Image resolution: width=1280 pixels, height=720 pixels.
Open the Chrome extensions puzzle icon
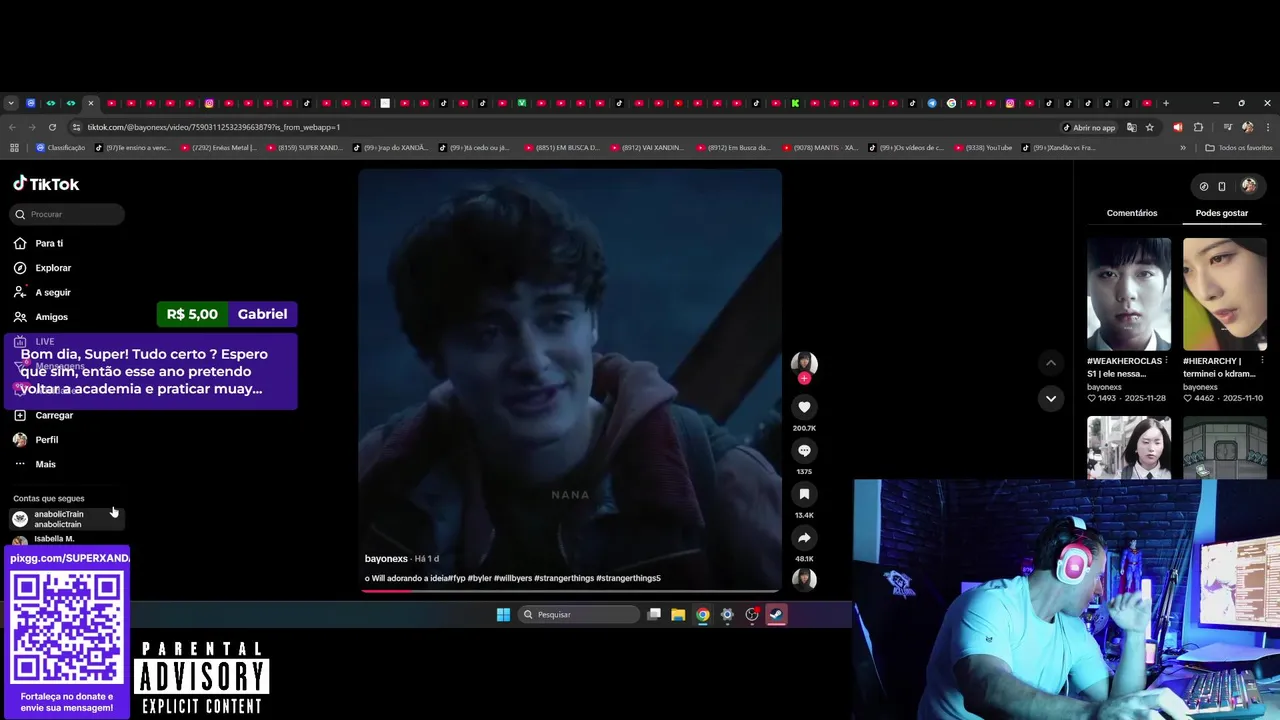tap(1198, 127)
